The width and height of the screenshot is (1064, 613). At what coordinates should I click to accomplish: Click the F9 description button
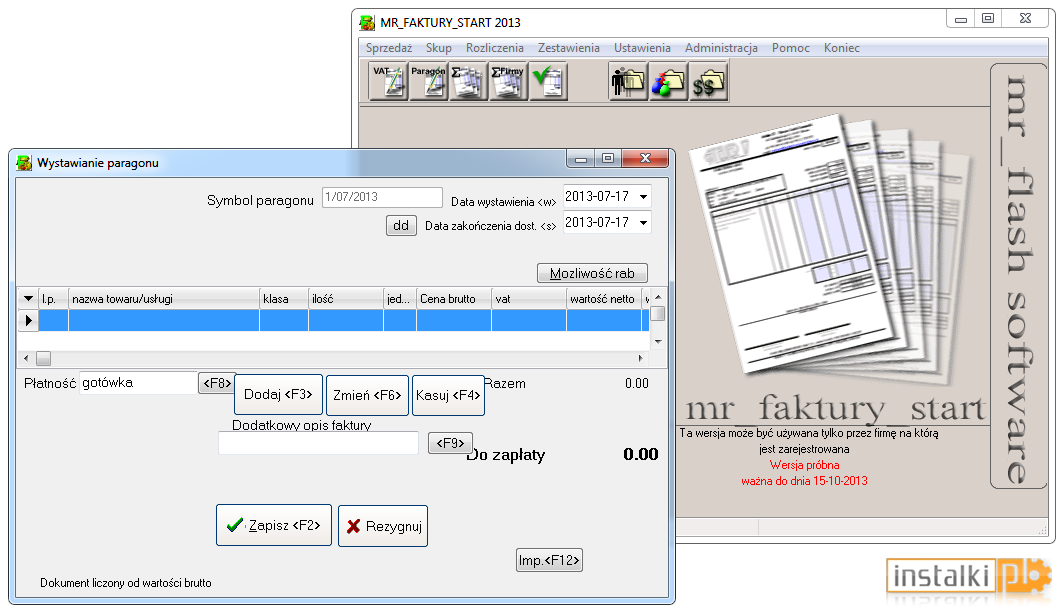[x=450, y=443]
